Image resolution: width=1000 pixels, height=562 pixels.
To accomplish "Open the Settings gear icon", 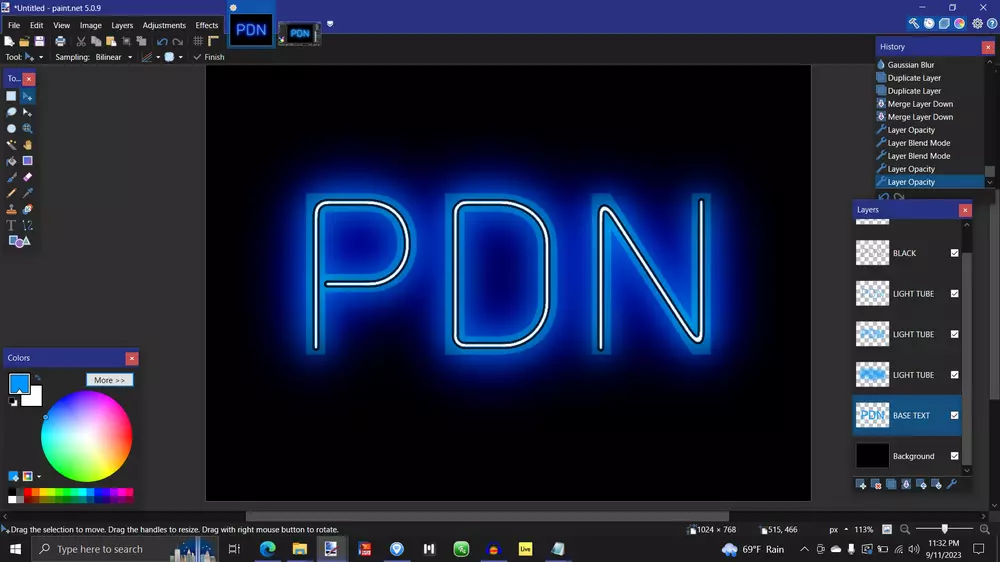I will [977, 24].
